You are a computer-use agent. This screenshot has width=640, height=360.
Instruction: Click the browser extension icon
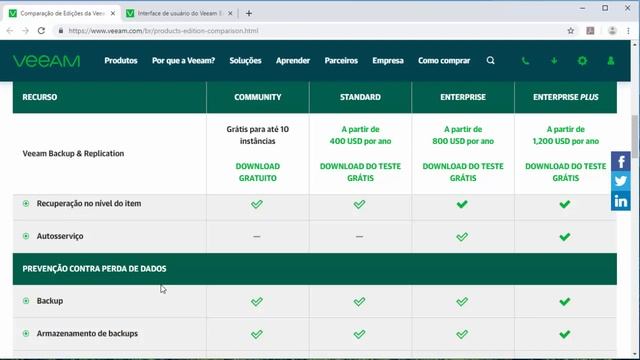[x=590, y=31]
